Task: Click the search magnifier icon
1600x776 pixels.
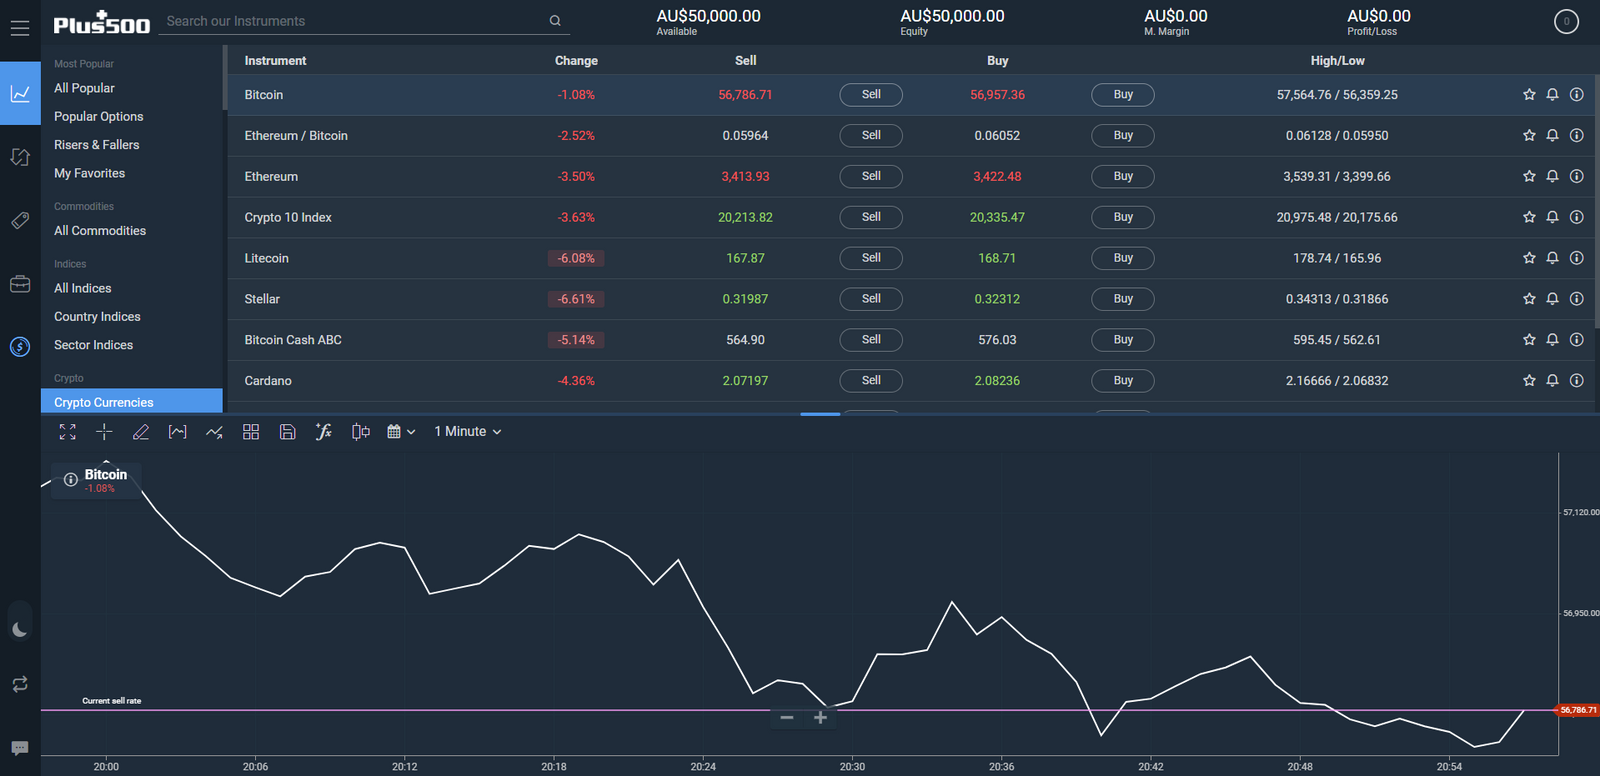Action: (555, 21)
